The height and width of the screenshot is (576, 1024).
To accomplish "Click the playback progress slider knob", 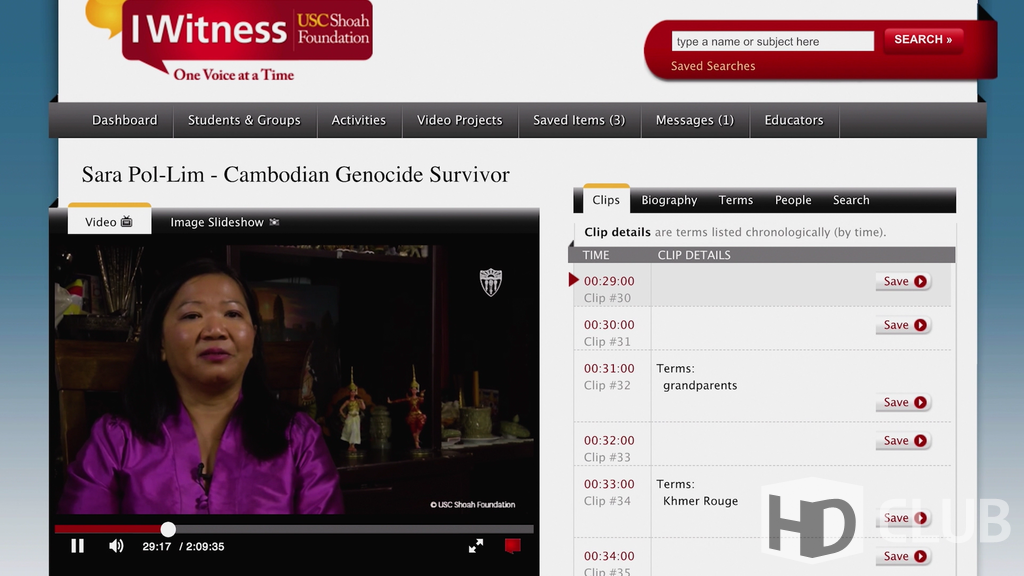I will pyautogui.click(x=168, y=529).
